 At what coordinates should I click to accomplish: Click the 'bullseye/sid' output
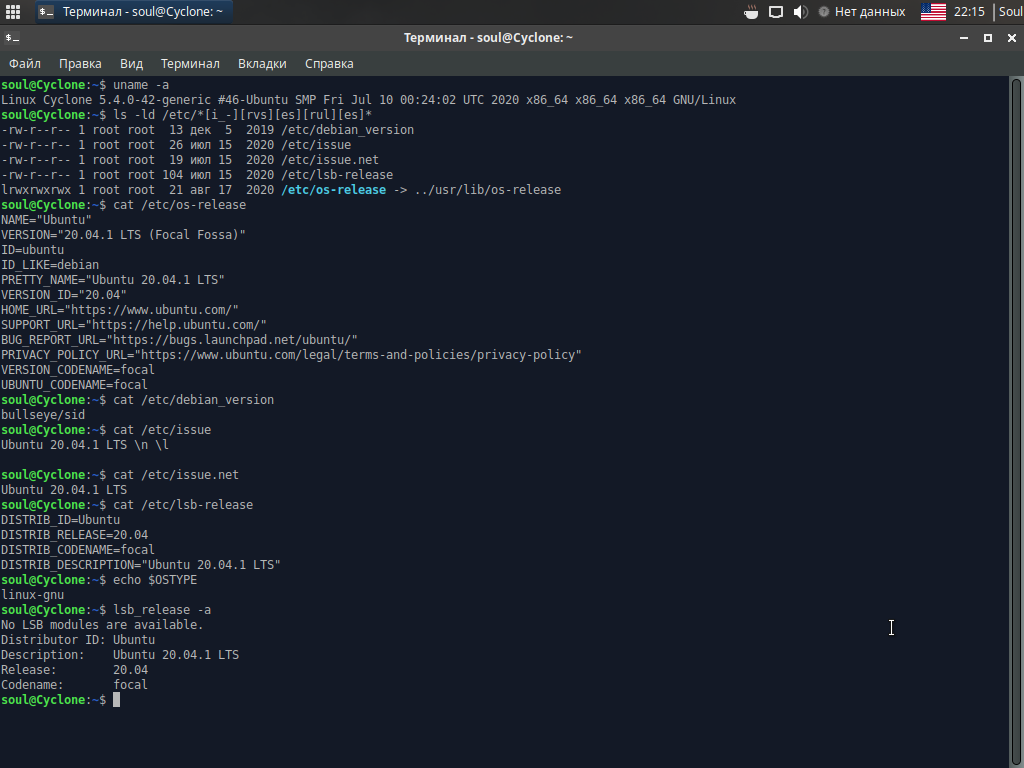pyautogui.click(x=43, y=415)
